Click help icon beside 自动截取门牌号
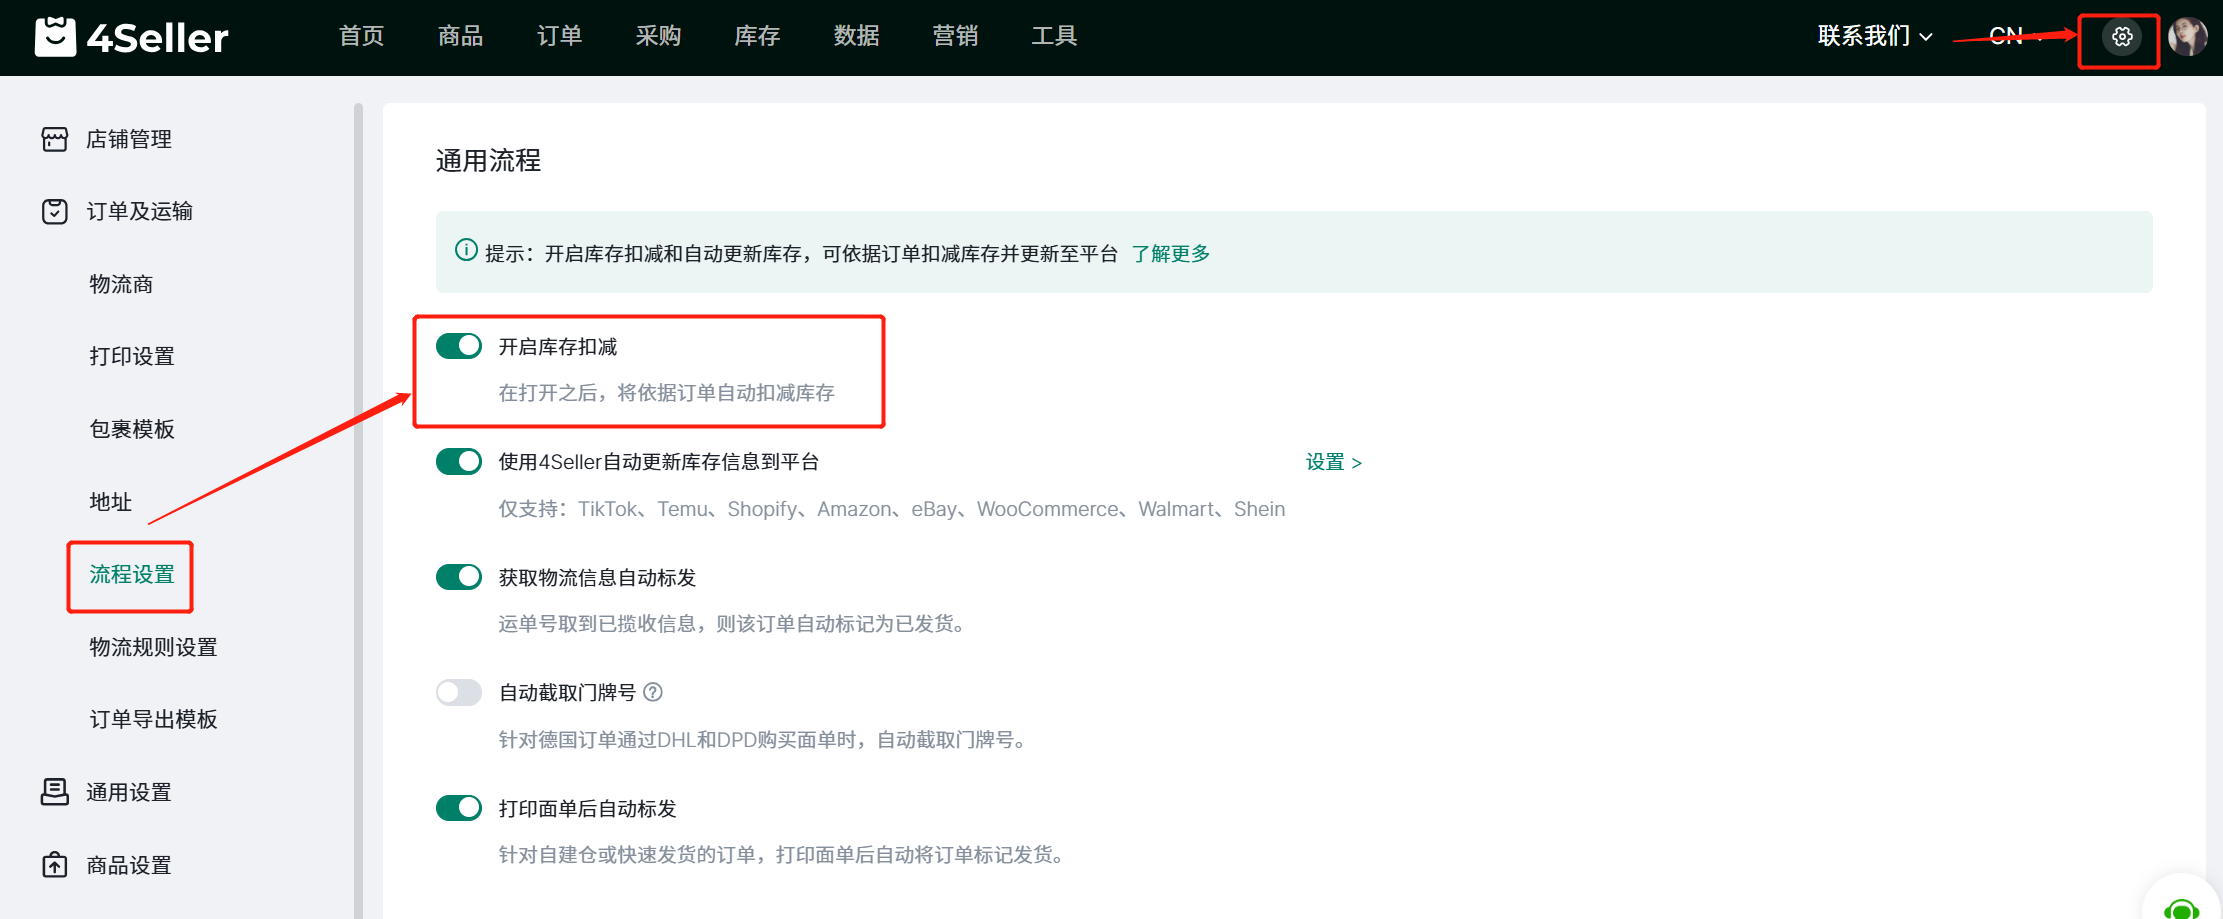2223x919 pixels. click(653, 692)
